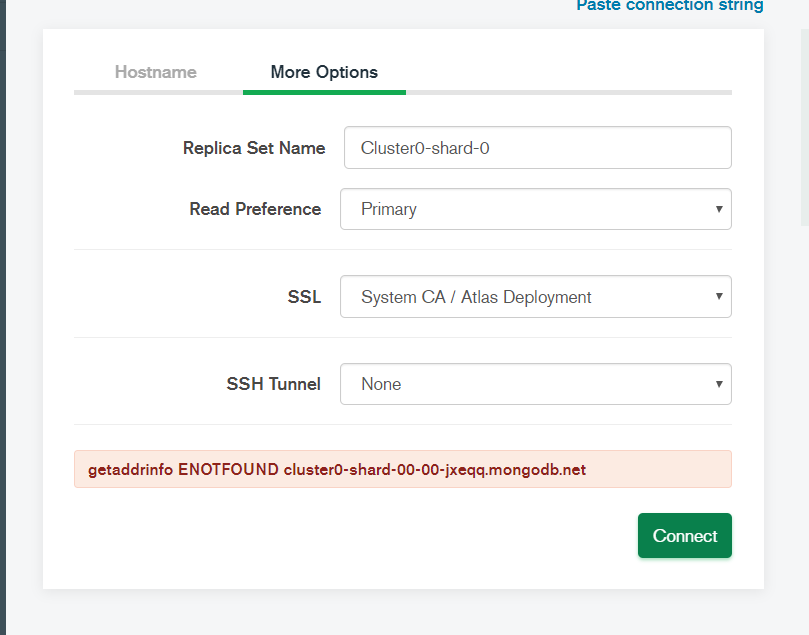The width and height of the screenshot is (809, 635).
Task: Click the Paste connection string link
Action: click(x=669, y=6)
